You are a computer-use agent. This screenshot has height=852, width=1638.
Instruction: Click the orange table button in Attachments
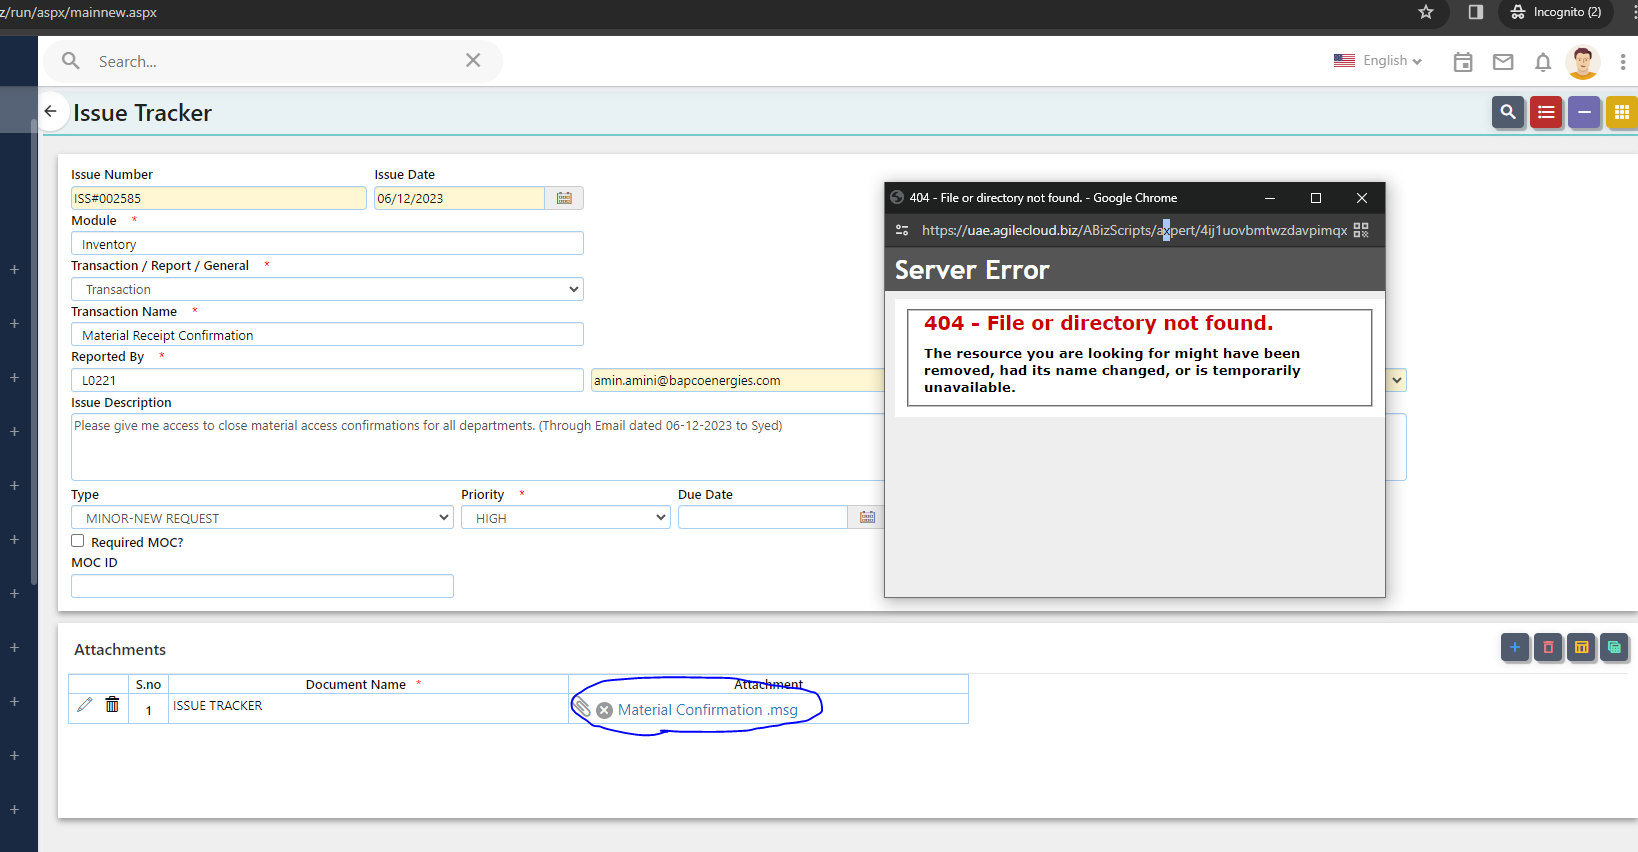click(1581, 648)
